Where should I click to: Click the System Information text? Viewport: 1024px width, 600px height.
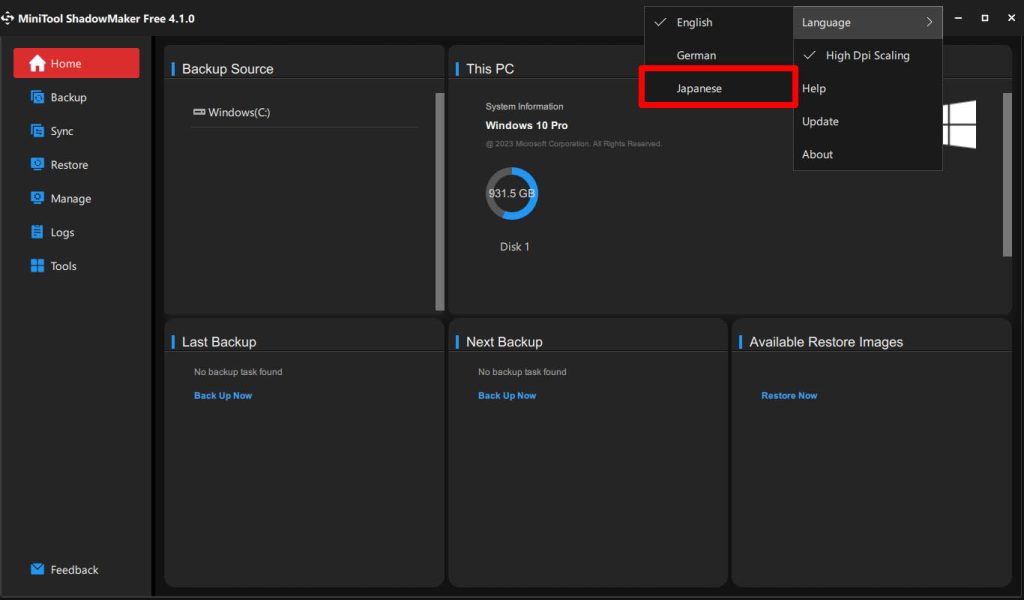[524, 106]
